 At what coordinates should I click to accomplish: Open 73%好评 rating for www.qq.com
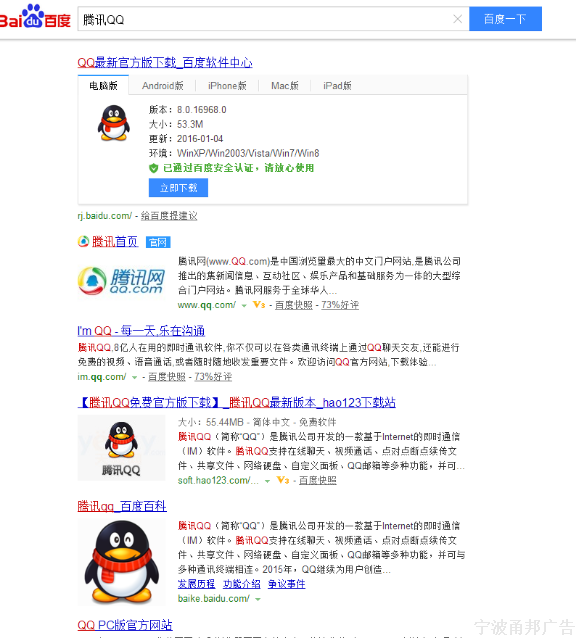click(x=340, y=305)
